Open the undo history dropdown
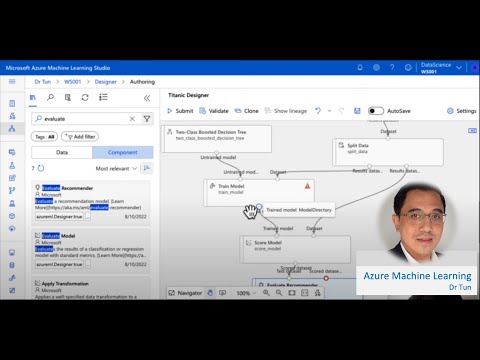 coord(329,111)
